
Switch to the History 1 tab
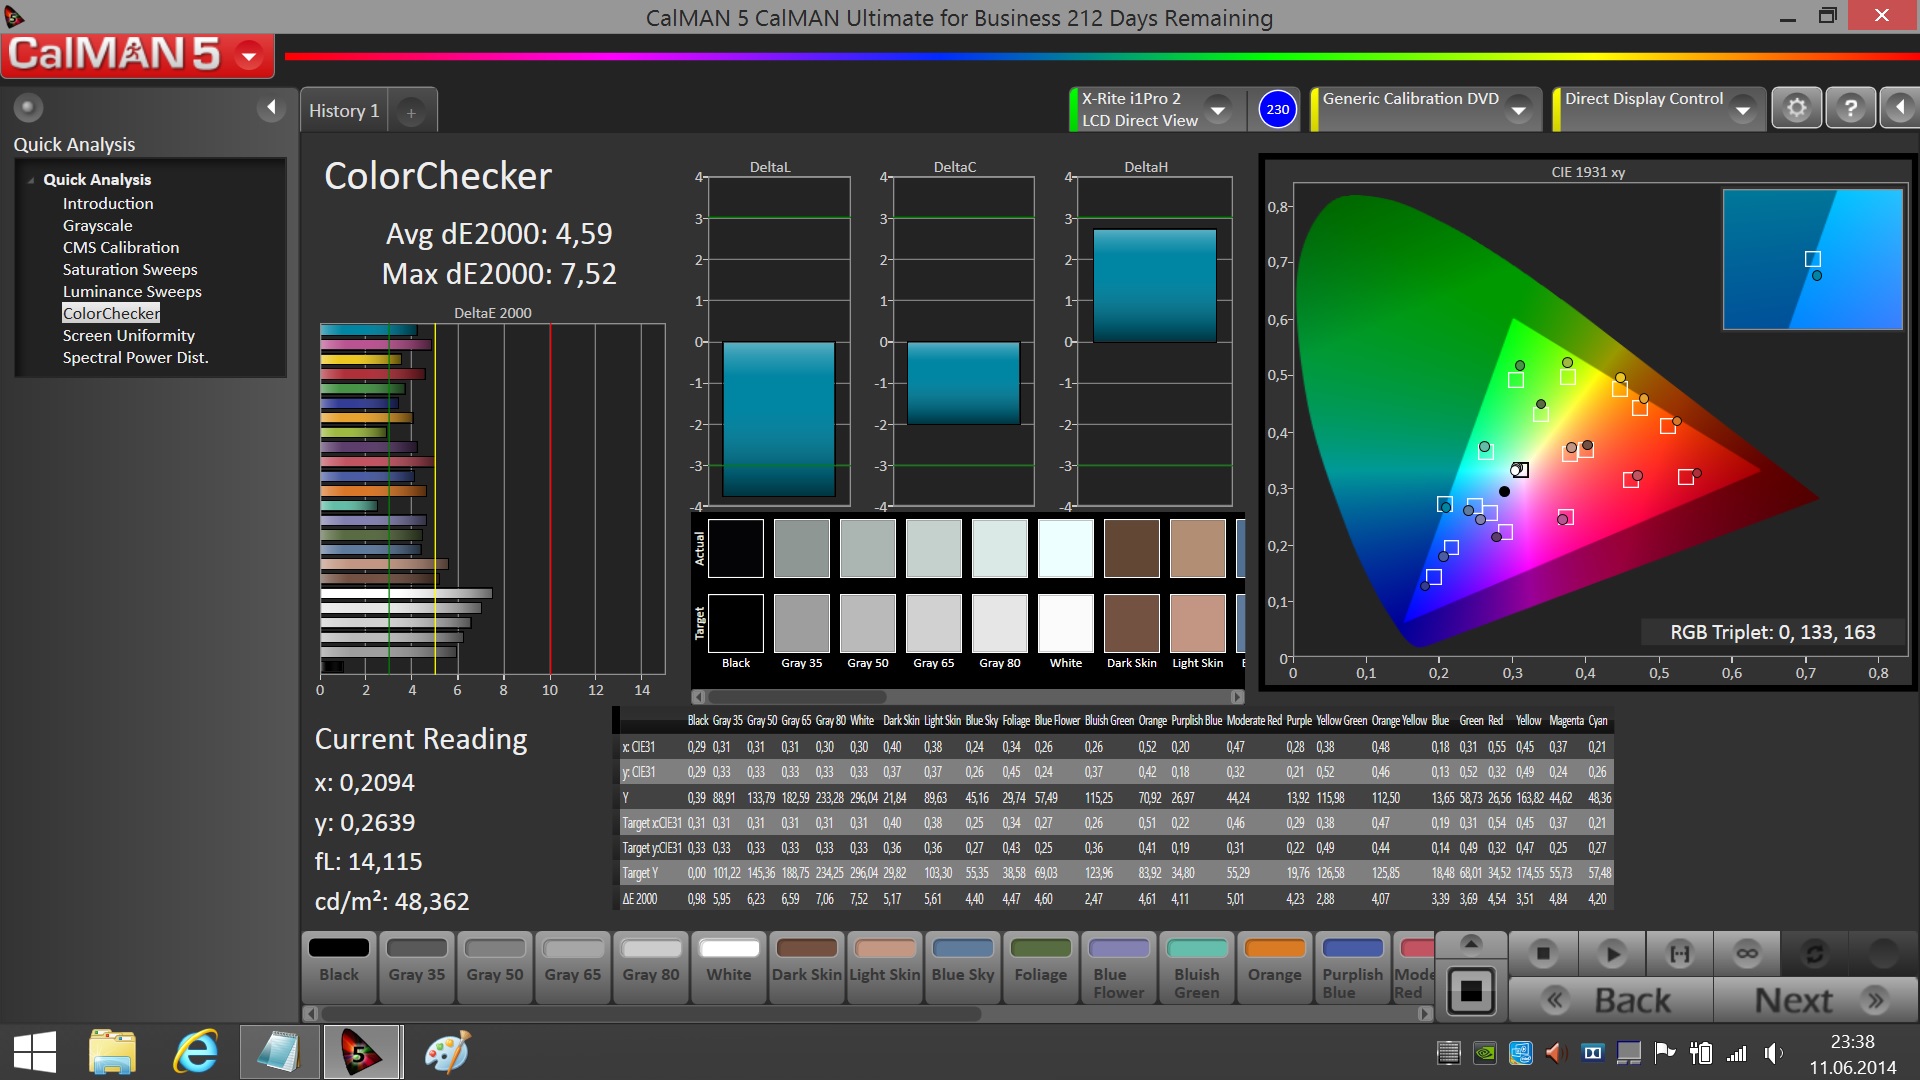coord(344,111)
